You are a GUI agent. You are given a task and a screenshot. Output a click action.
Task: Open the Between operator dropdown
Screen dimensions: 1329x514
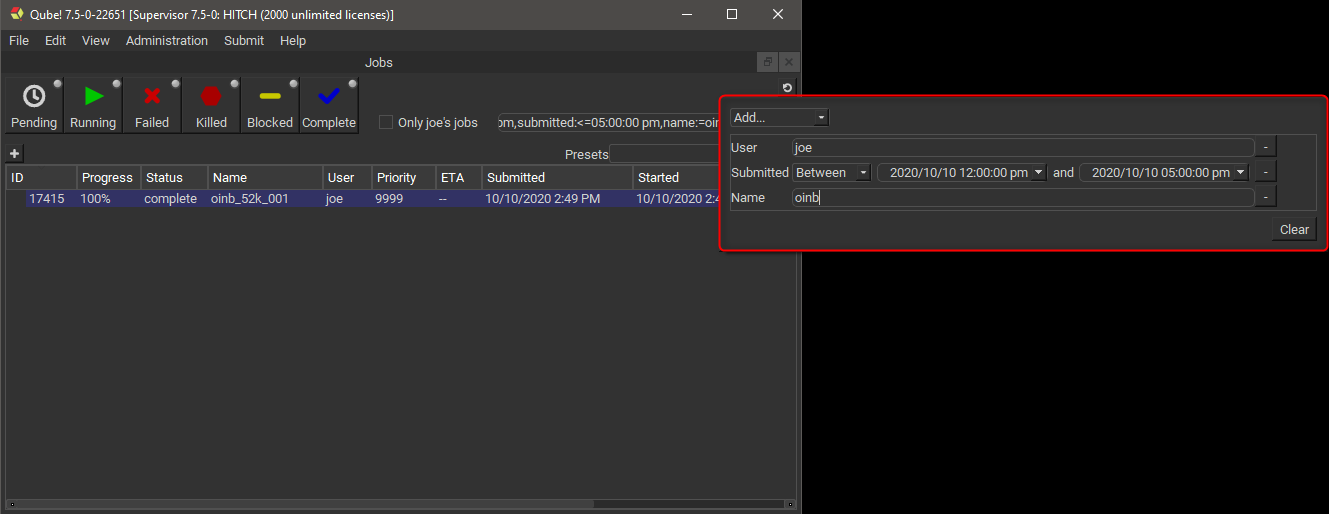(832, 173)
